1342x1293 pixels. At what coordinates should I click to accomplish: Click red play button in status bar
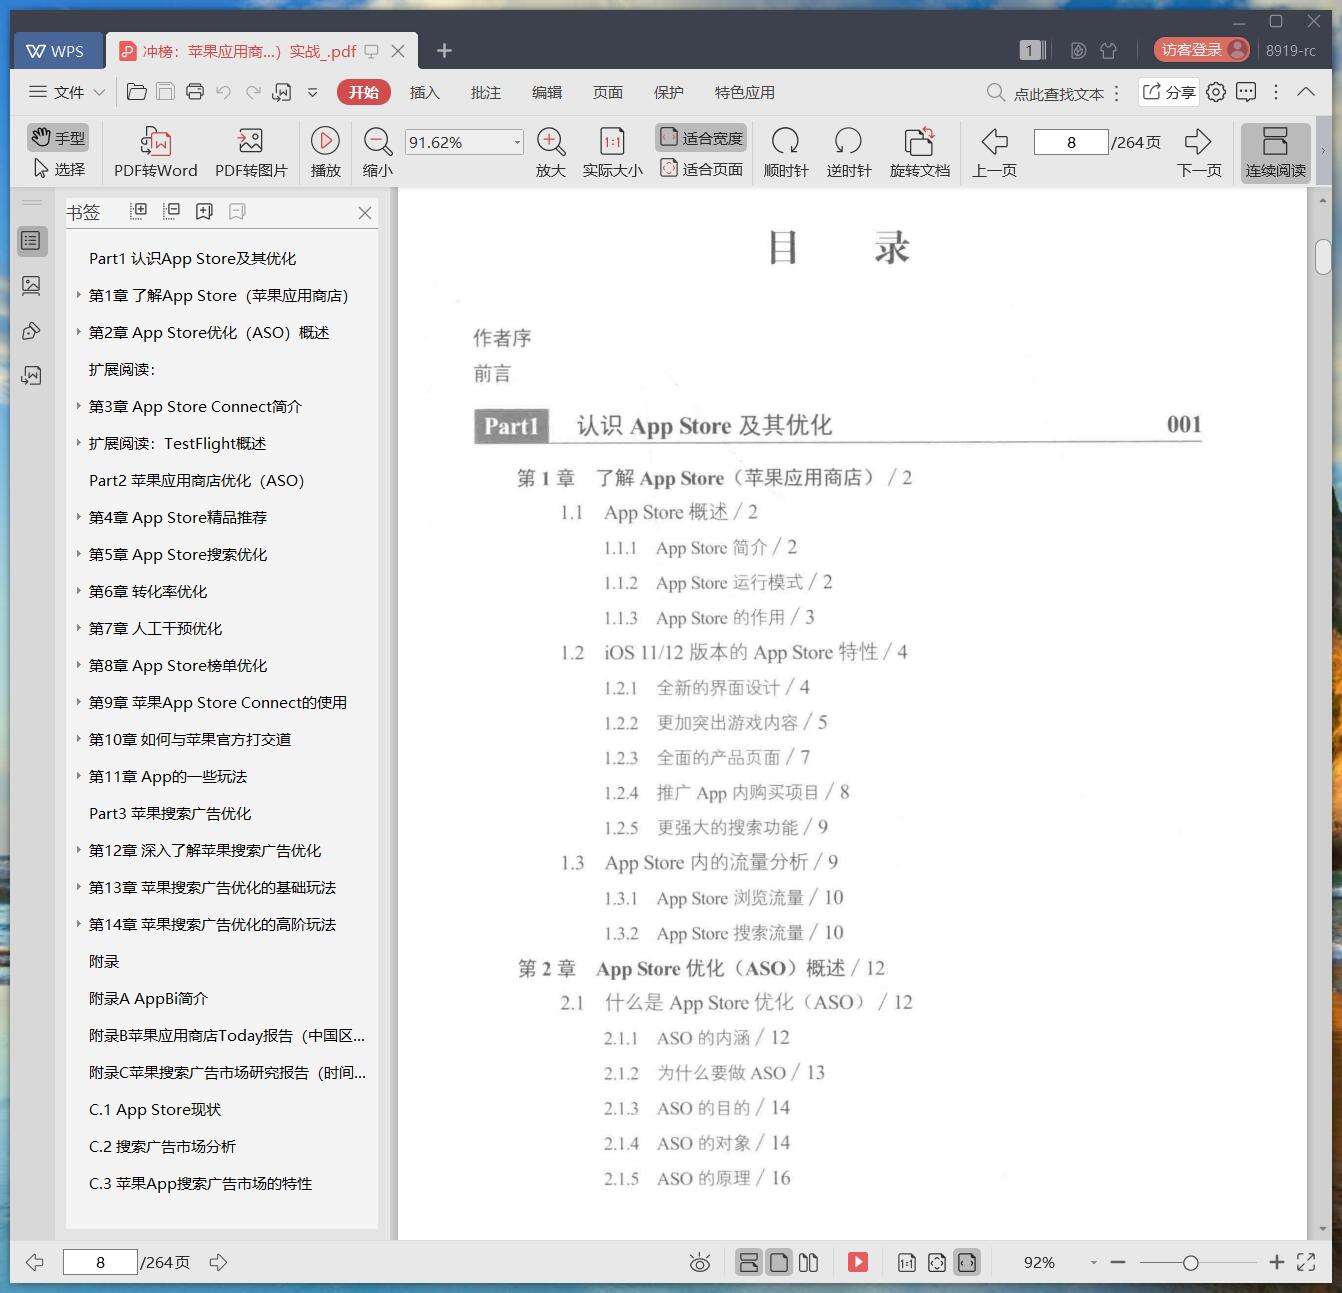click(858, 1262)
